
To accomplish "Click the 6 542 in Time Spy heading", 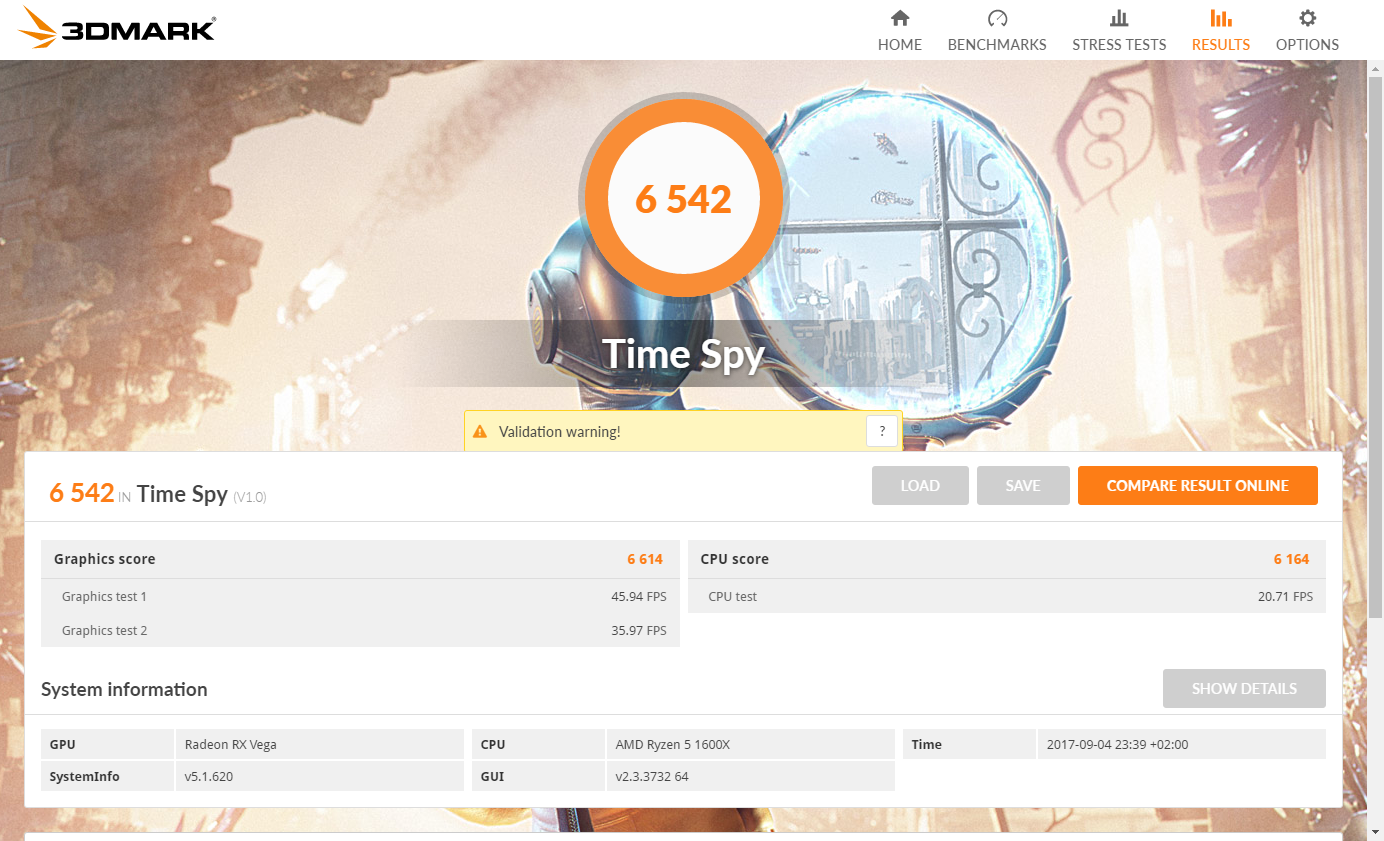I will (x=158, y=493).
